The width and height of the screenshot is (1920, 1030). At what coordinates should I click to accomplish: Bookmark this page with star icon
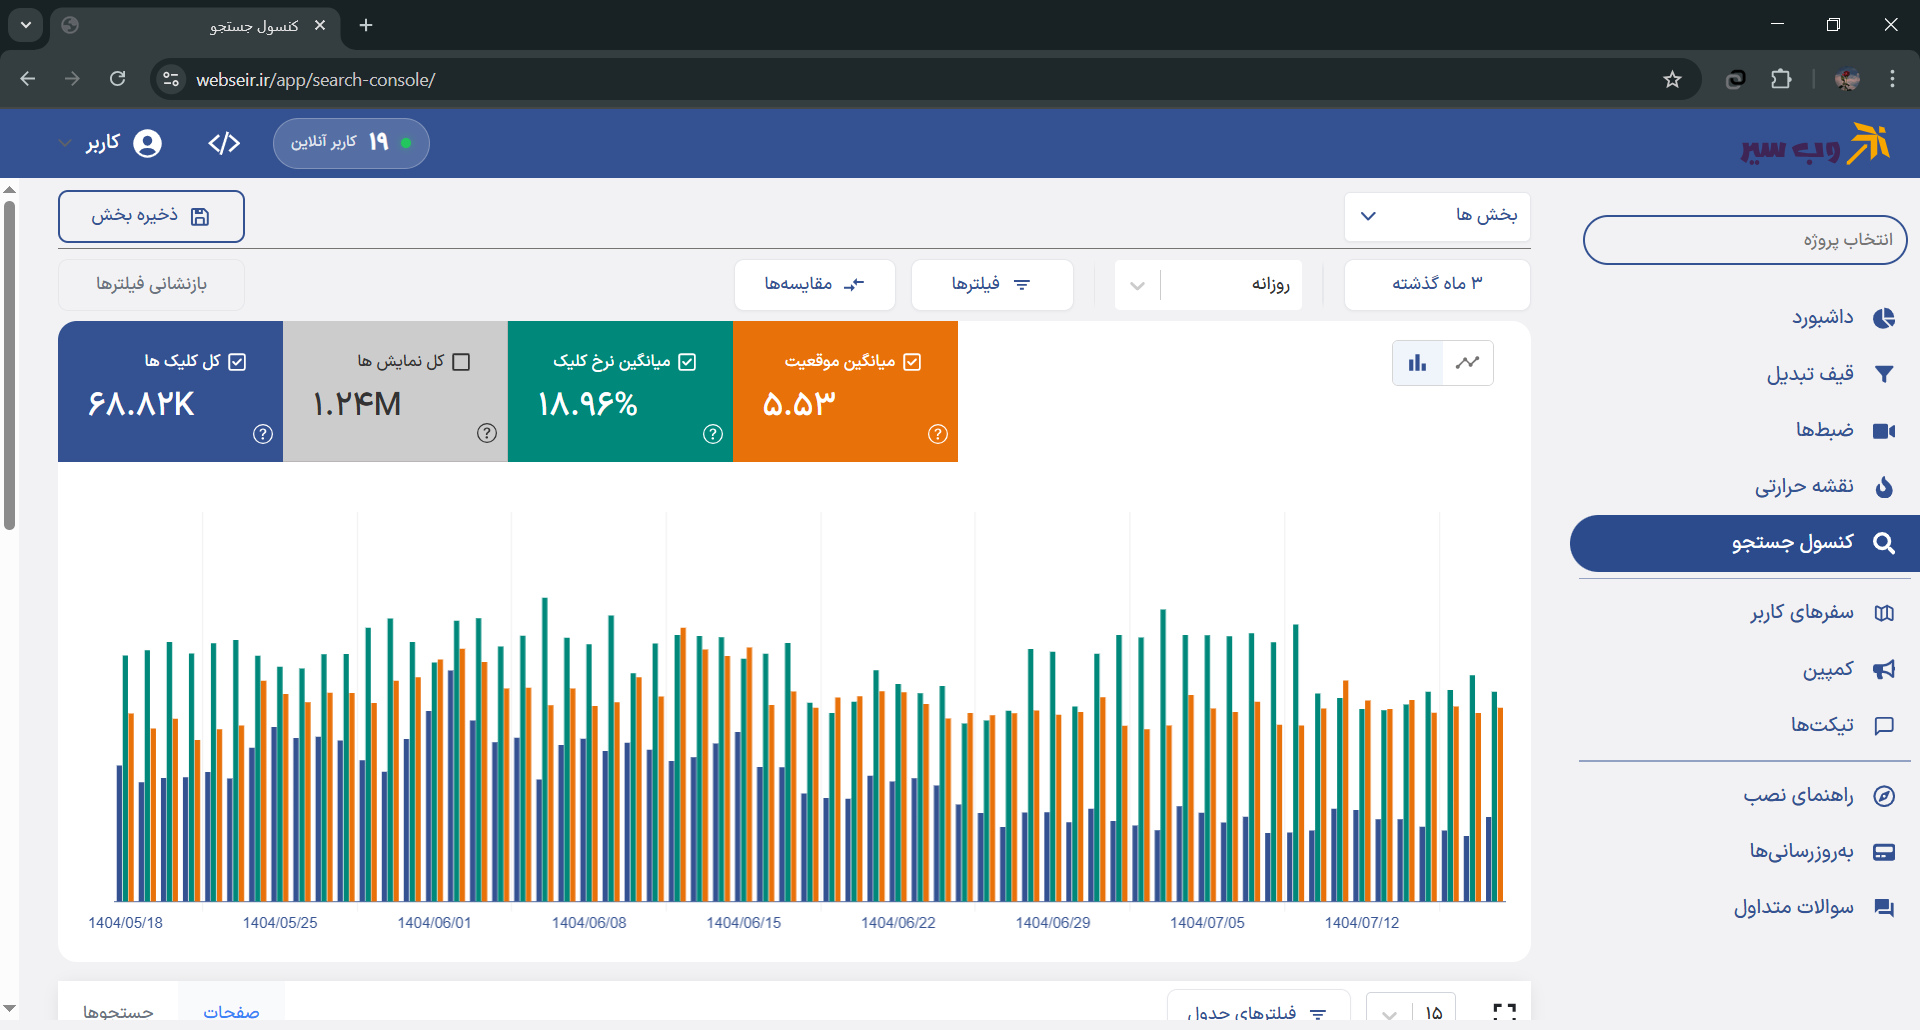point(1672,80)
